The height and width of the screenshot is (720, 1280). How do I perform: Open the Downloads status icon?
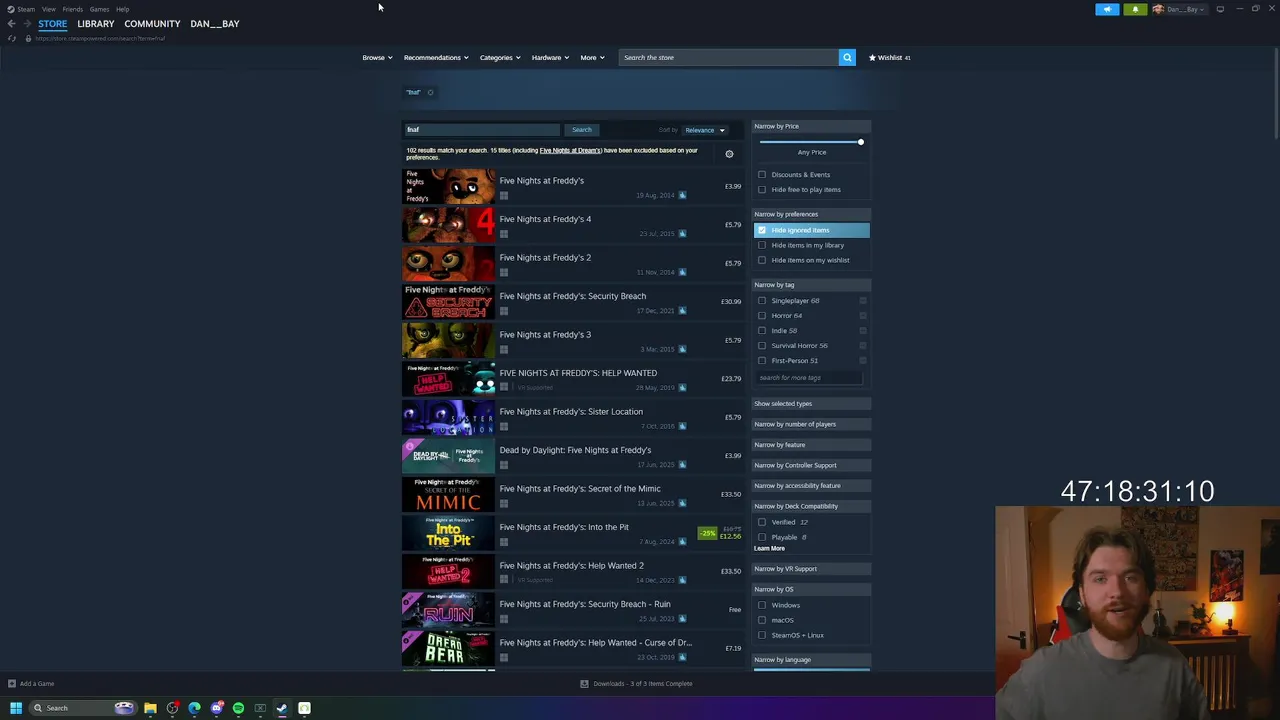pos(584,684)
